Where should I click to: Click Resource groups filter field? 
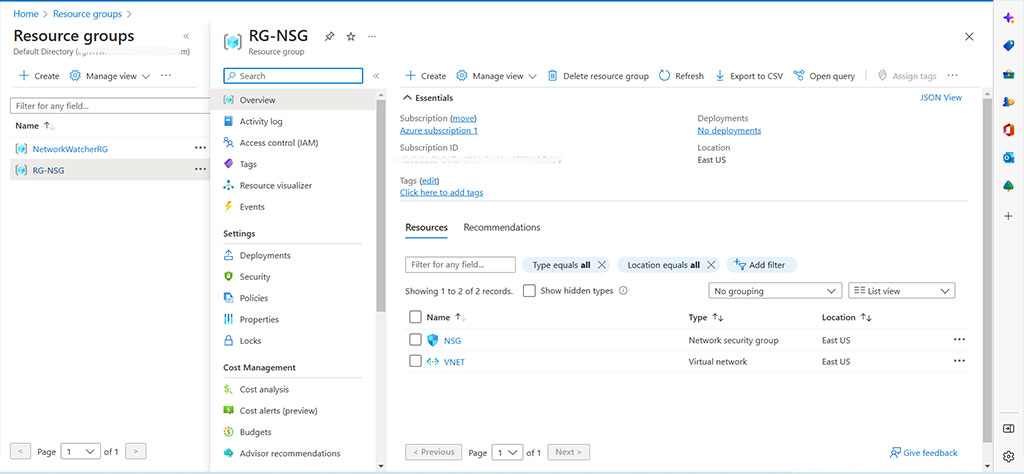[x=110, y=105]
